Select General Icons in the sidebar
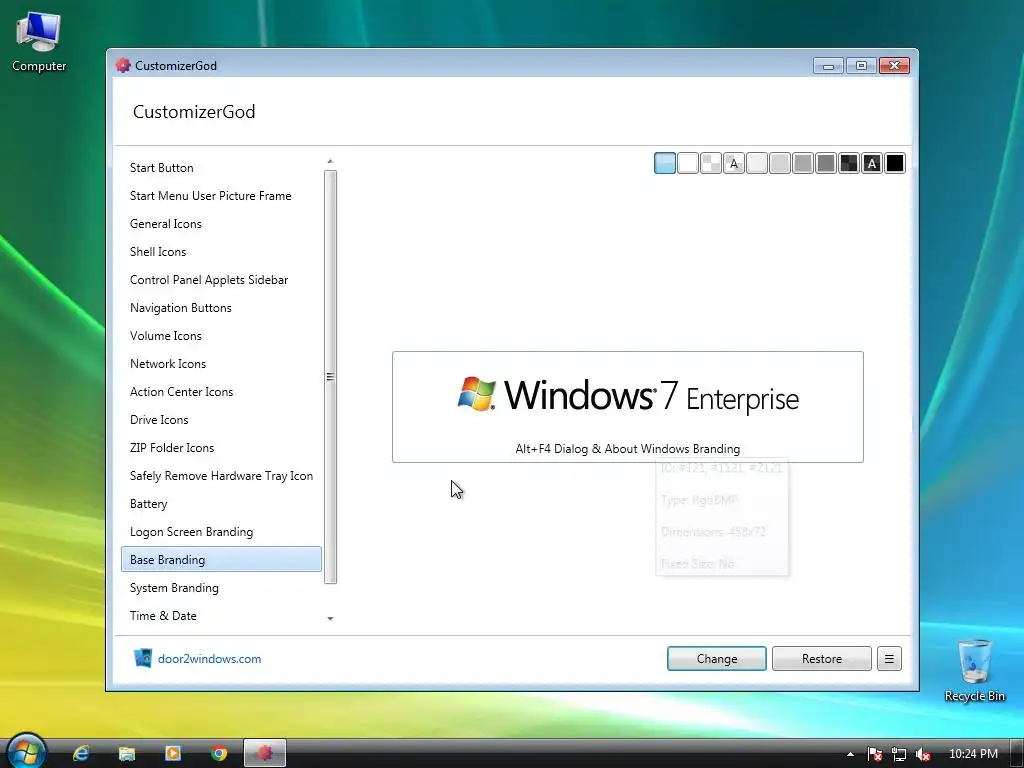 point(221,224)
